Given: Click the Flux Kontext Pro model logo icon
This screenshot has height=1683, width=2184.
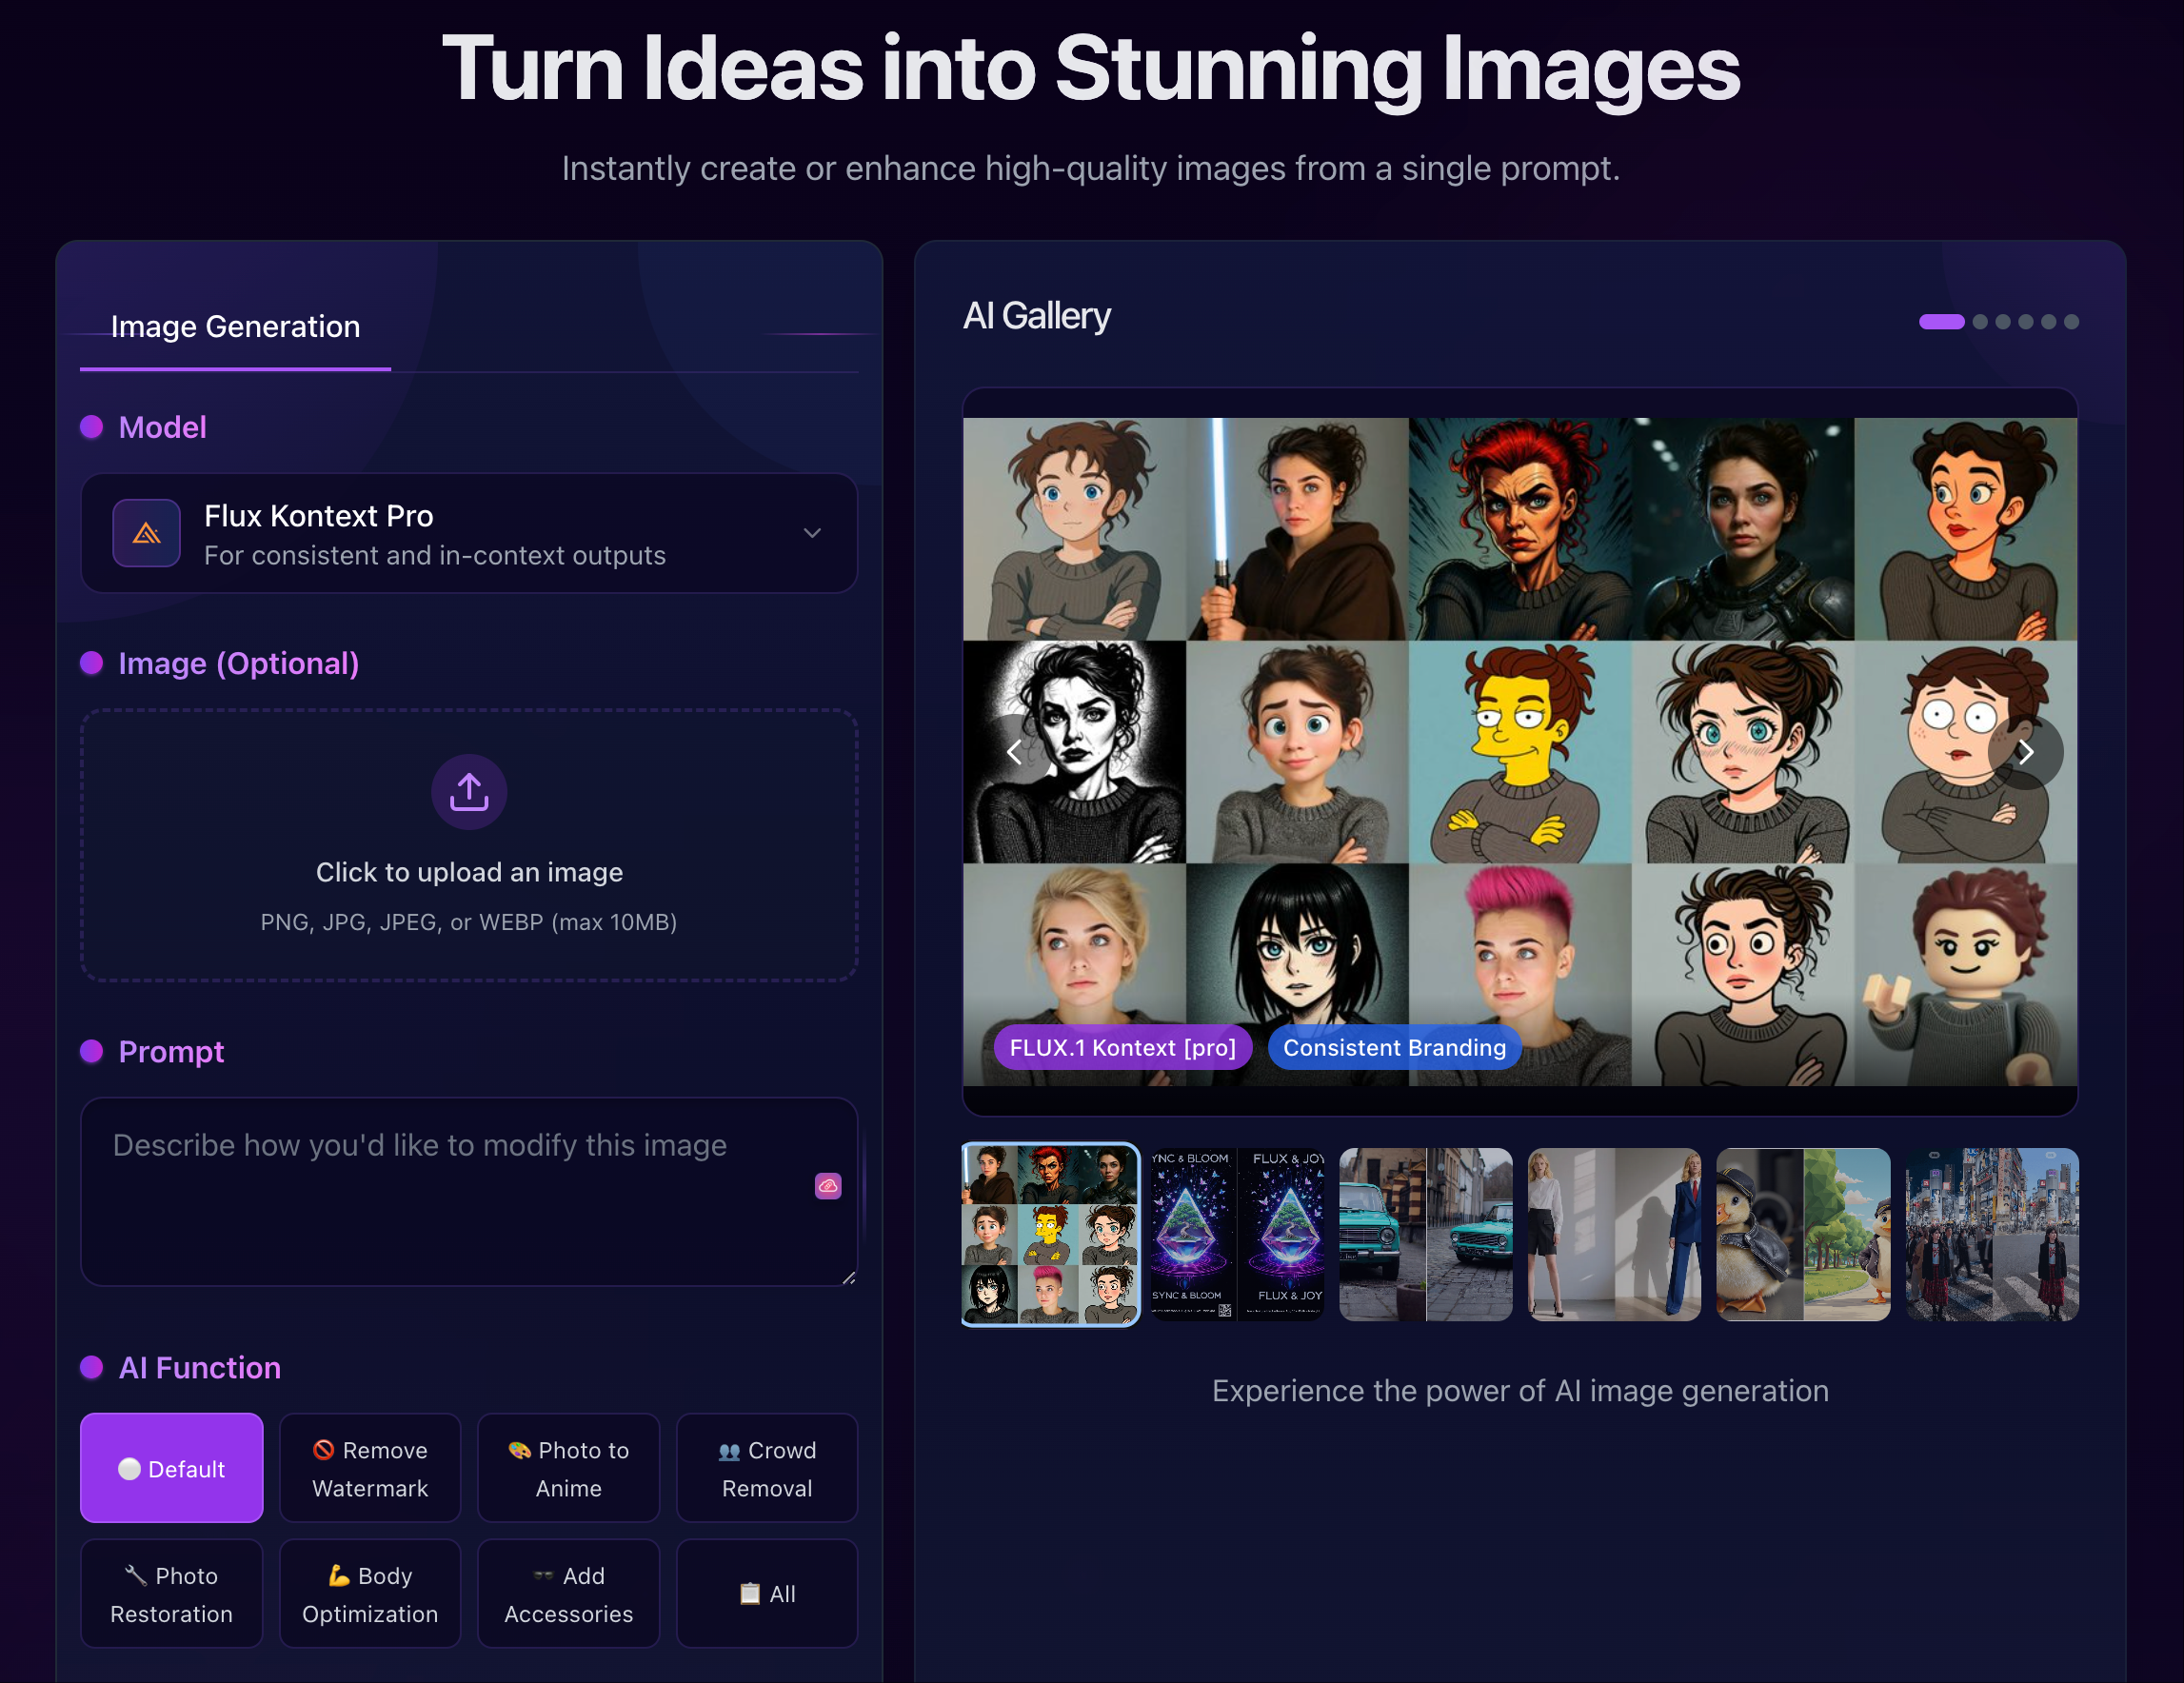Looking at the screenshot, I should pos(147,533).
